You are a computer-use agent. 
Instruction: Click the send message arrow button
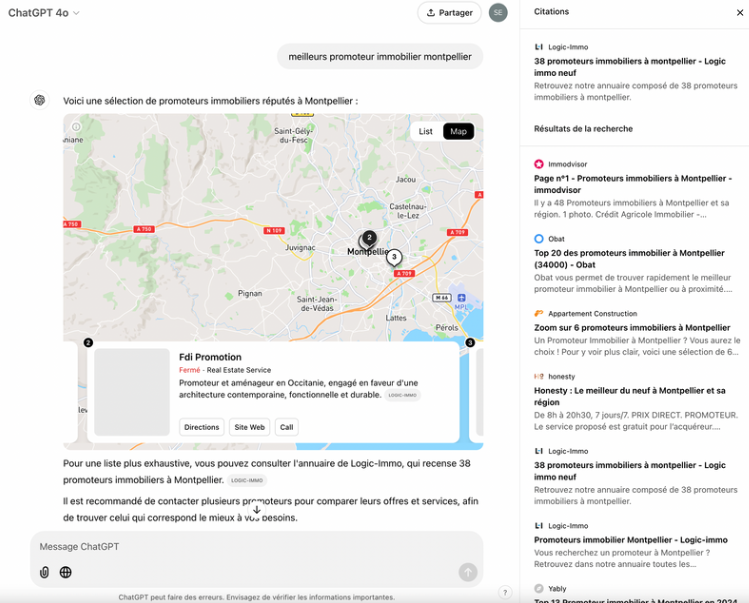tap(468, 571)
